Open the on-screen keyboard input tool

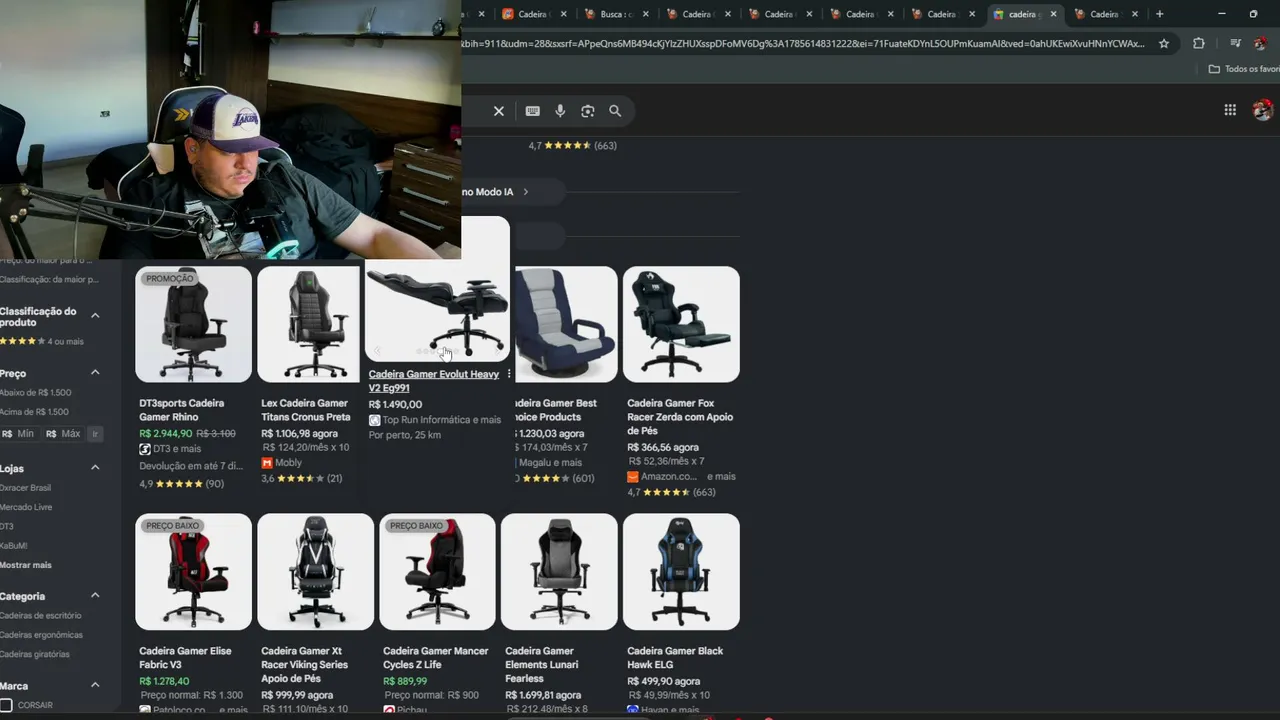[532, 111]
